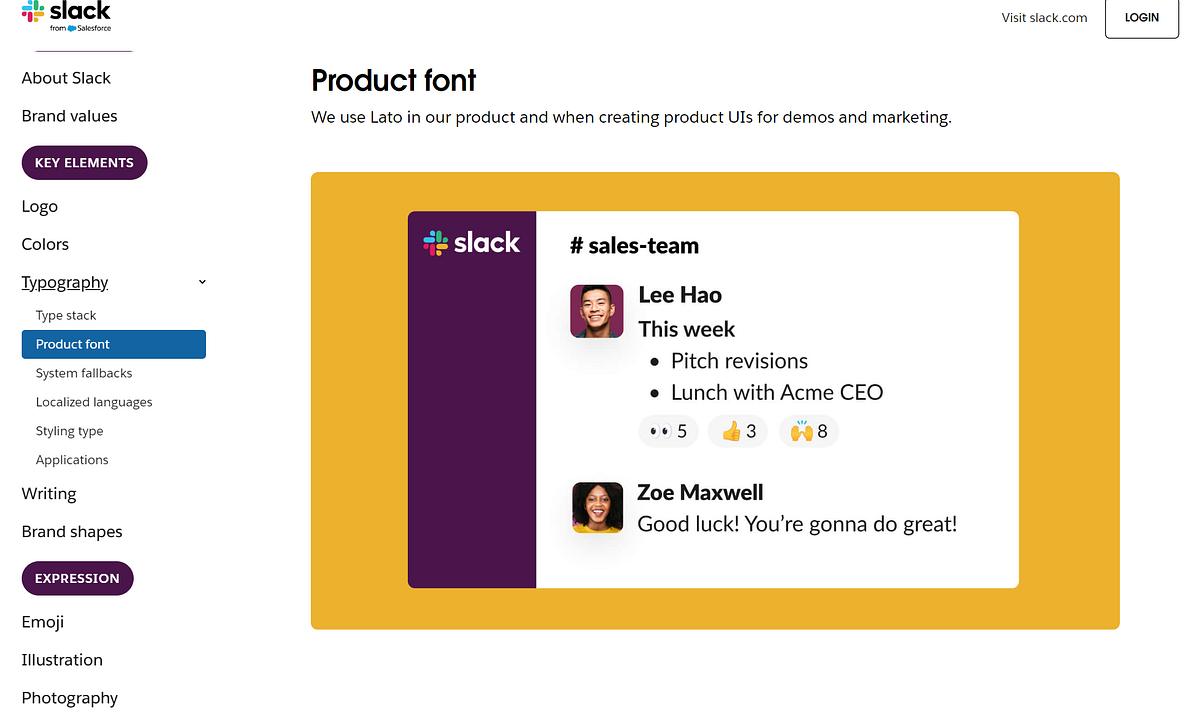
Task: Switch to the Type stack page
Action: [66, 315]
